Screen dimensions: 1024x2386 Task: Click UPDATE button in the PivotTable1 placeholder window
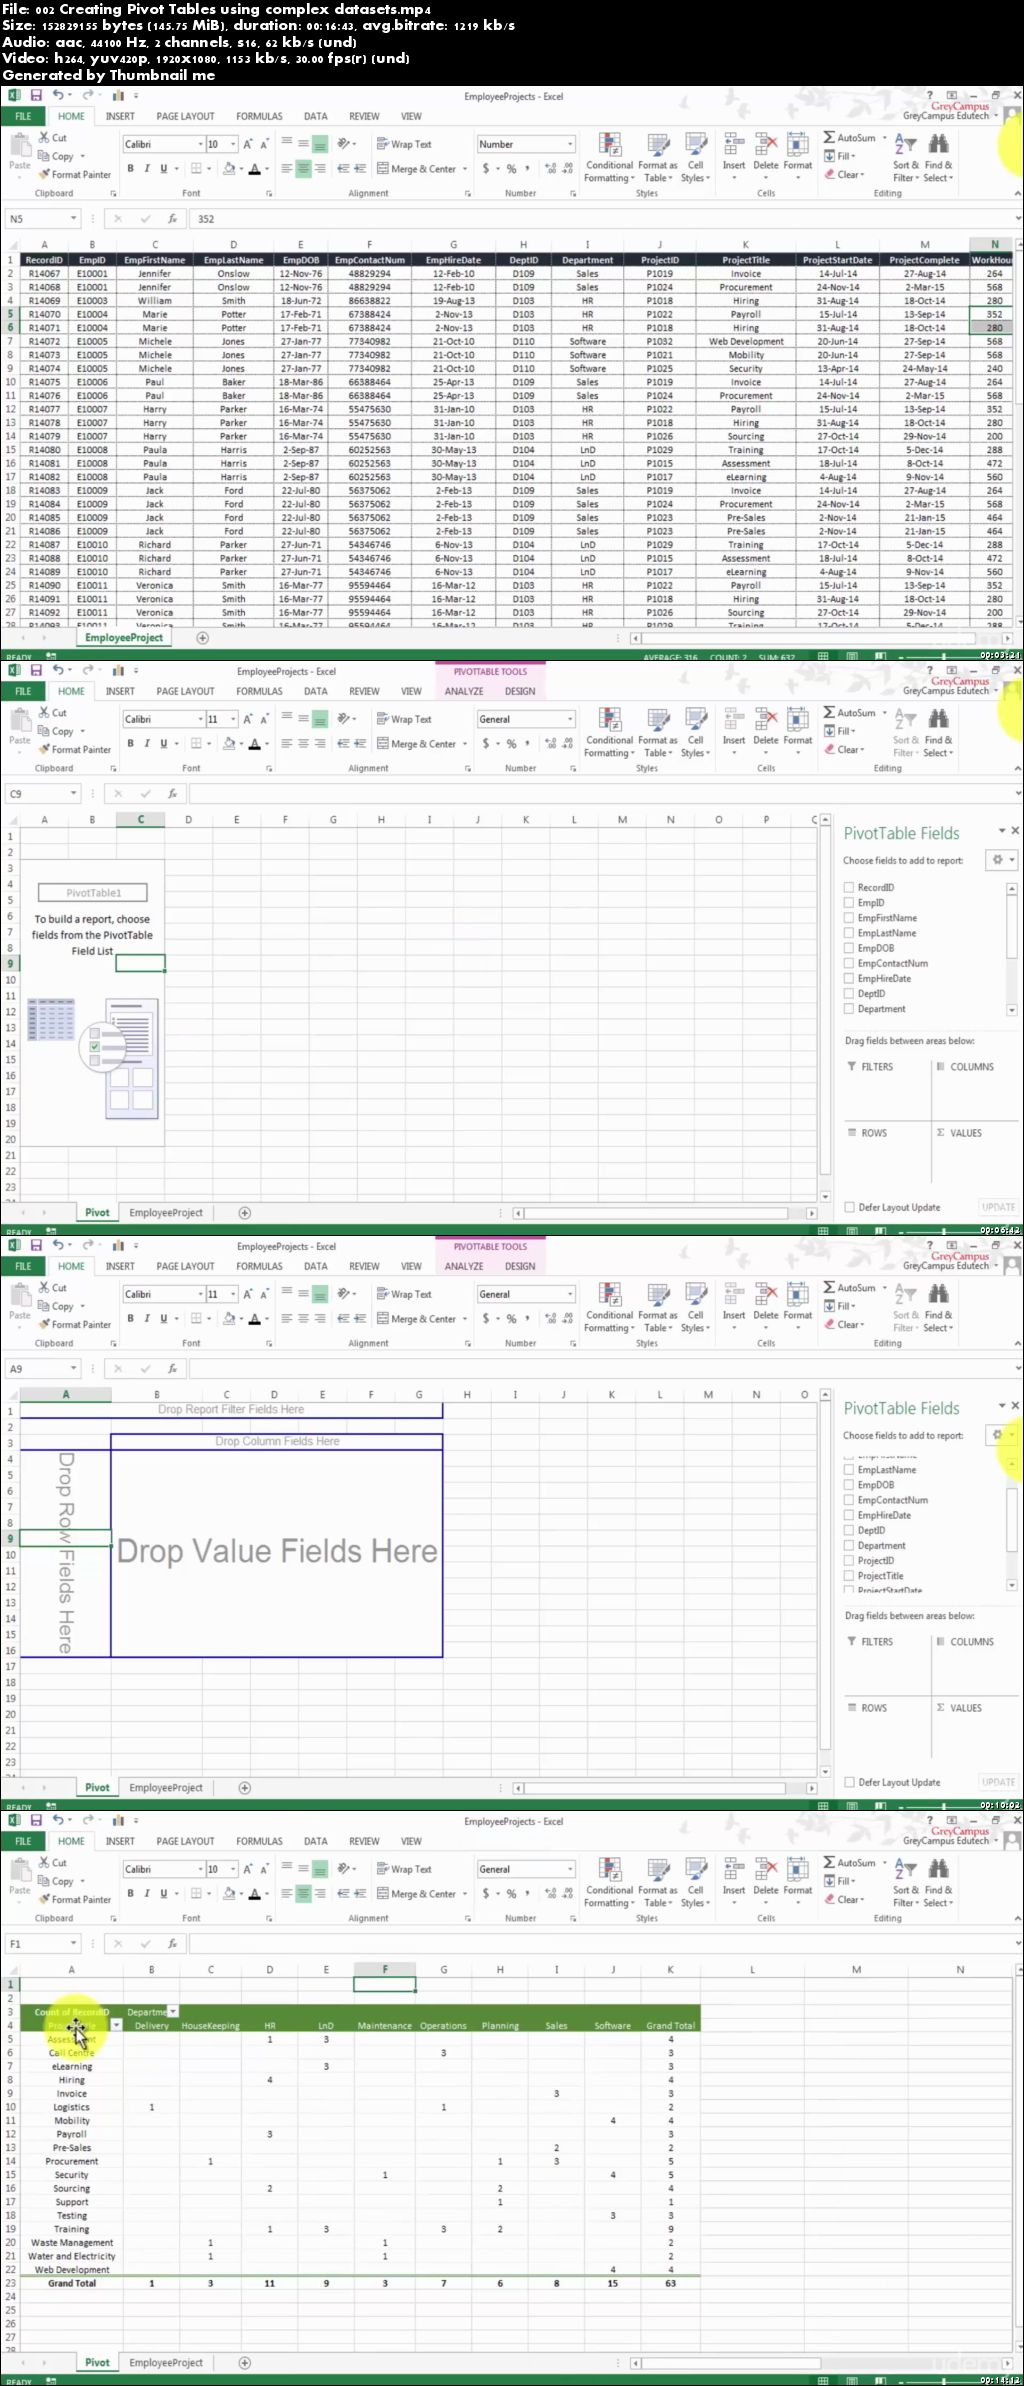coord(998,1207)
